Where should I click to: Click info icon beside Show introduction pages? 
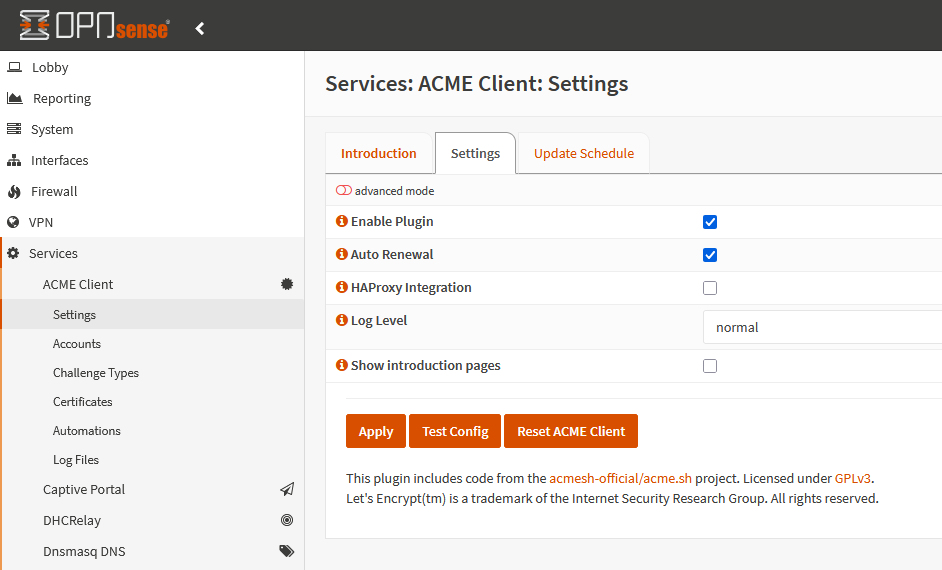342,366
